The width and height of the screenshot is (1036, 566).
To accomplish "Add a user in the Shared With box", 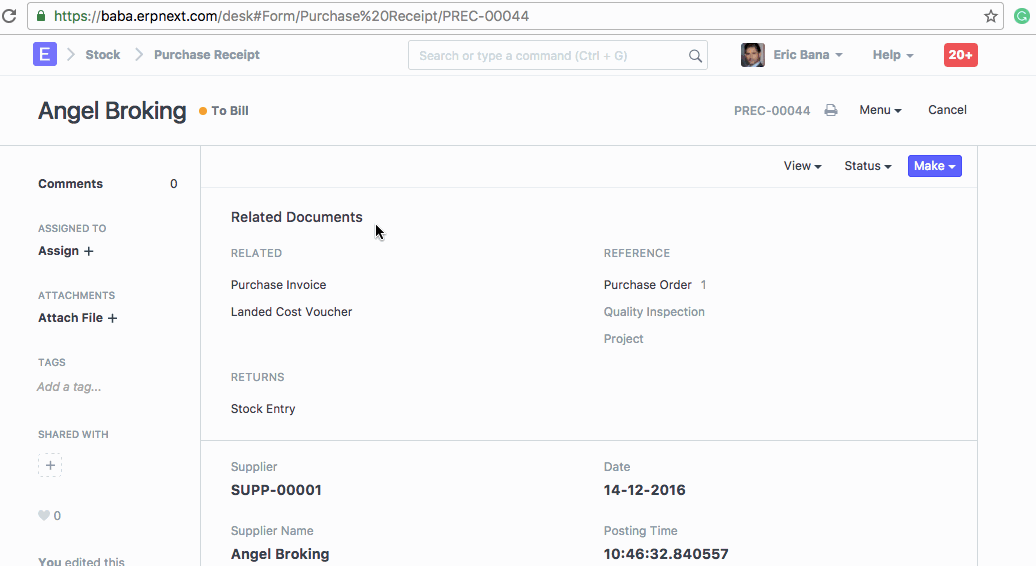I will [x=50, y=465].
